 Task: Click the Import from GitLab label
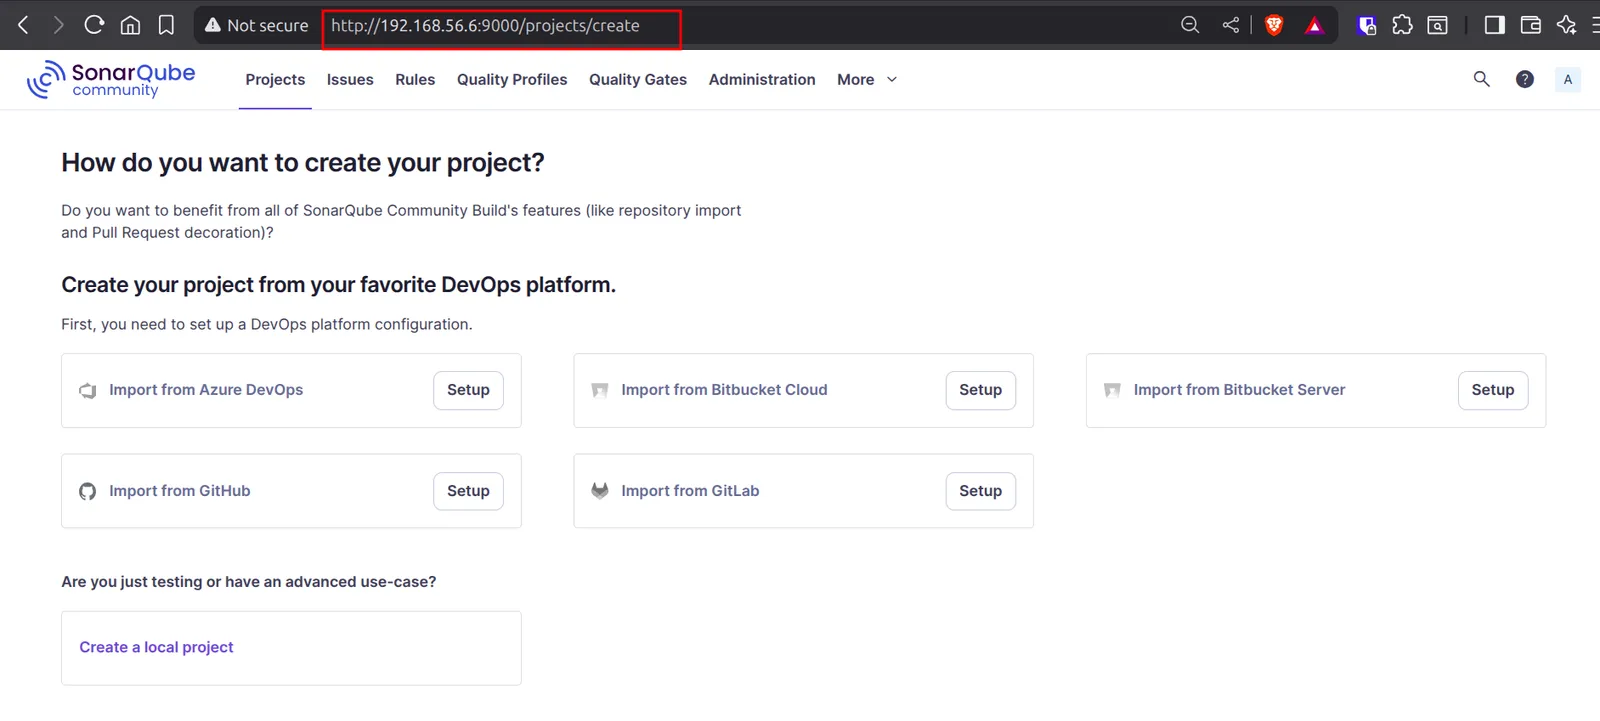690,491
